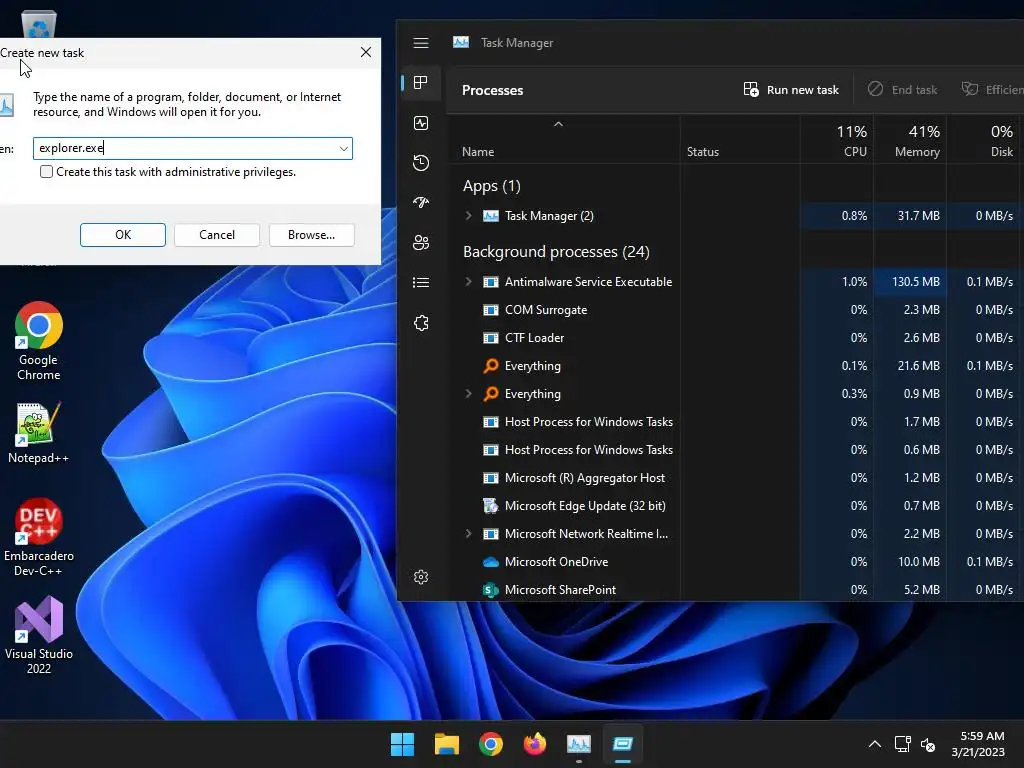Screen dimensions: 1024x768
Task: Click the Efficiency mode leaf icon
Action: click(x=970, y=89)
